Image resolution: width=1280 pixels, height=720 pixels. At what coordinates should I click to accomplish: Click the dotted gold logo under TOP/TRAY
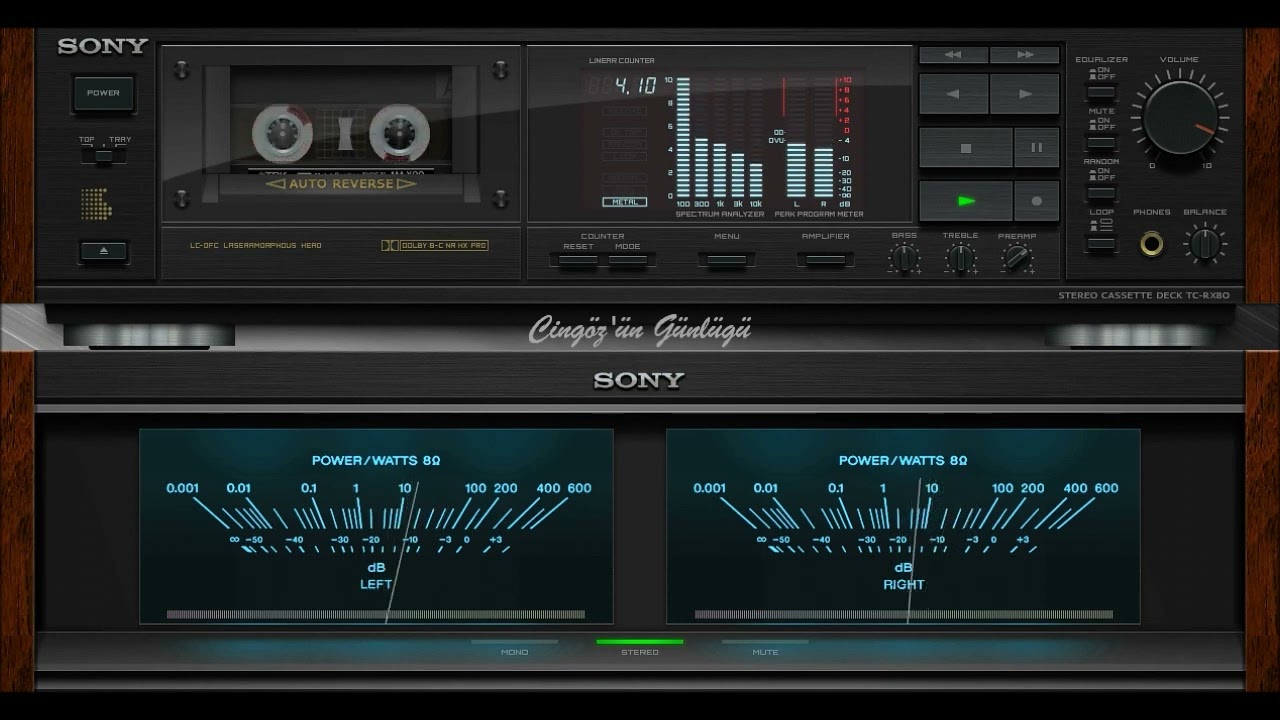(x=97, y=204)
